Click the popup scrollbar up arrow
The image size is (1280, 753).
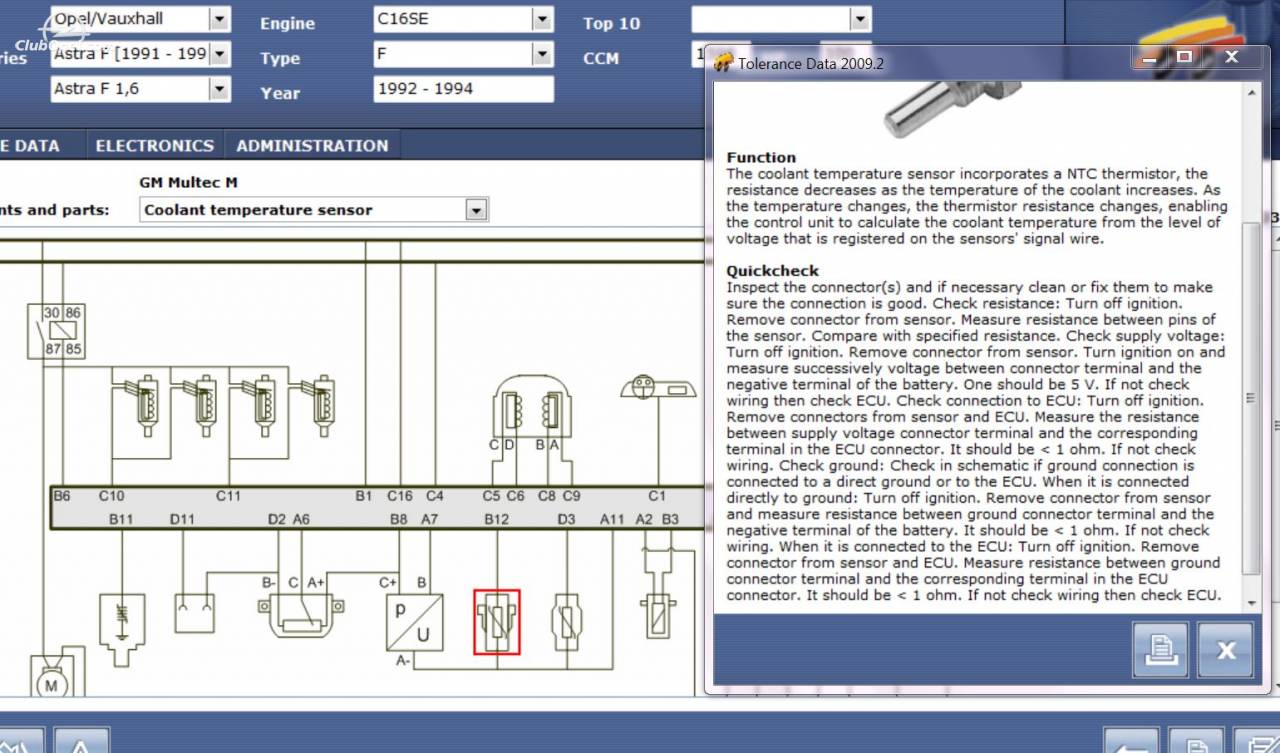(1252, 92)
